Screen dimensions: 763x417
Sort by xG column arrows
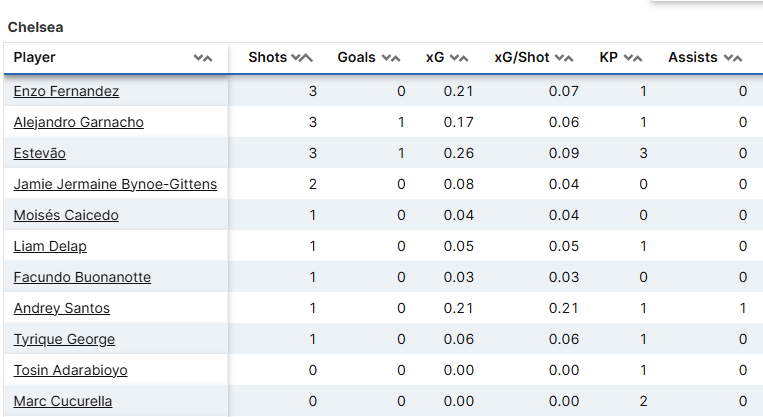coord(459,58)
